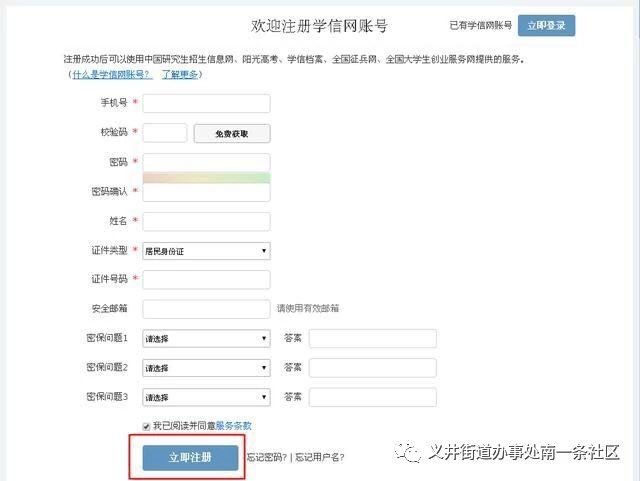The width and height of the screenshot is (640, 481).
Task: Click the 免费获取 code button
Action: (232, 134)
